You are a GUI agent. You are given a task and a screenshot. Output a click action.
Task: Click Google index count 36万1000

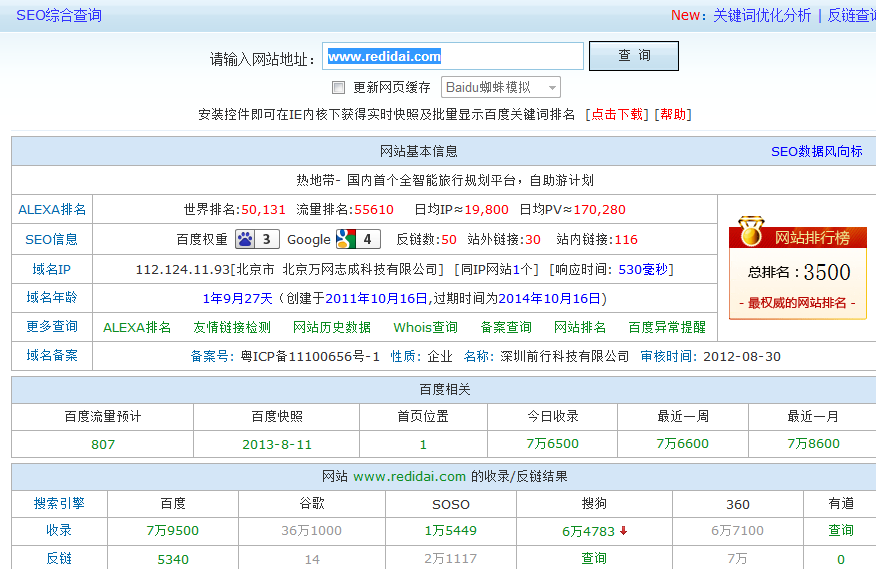311,530
